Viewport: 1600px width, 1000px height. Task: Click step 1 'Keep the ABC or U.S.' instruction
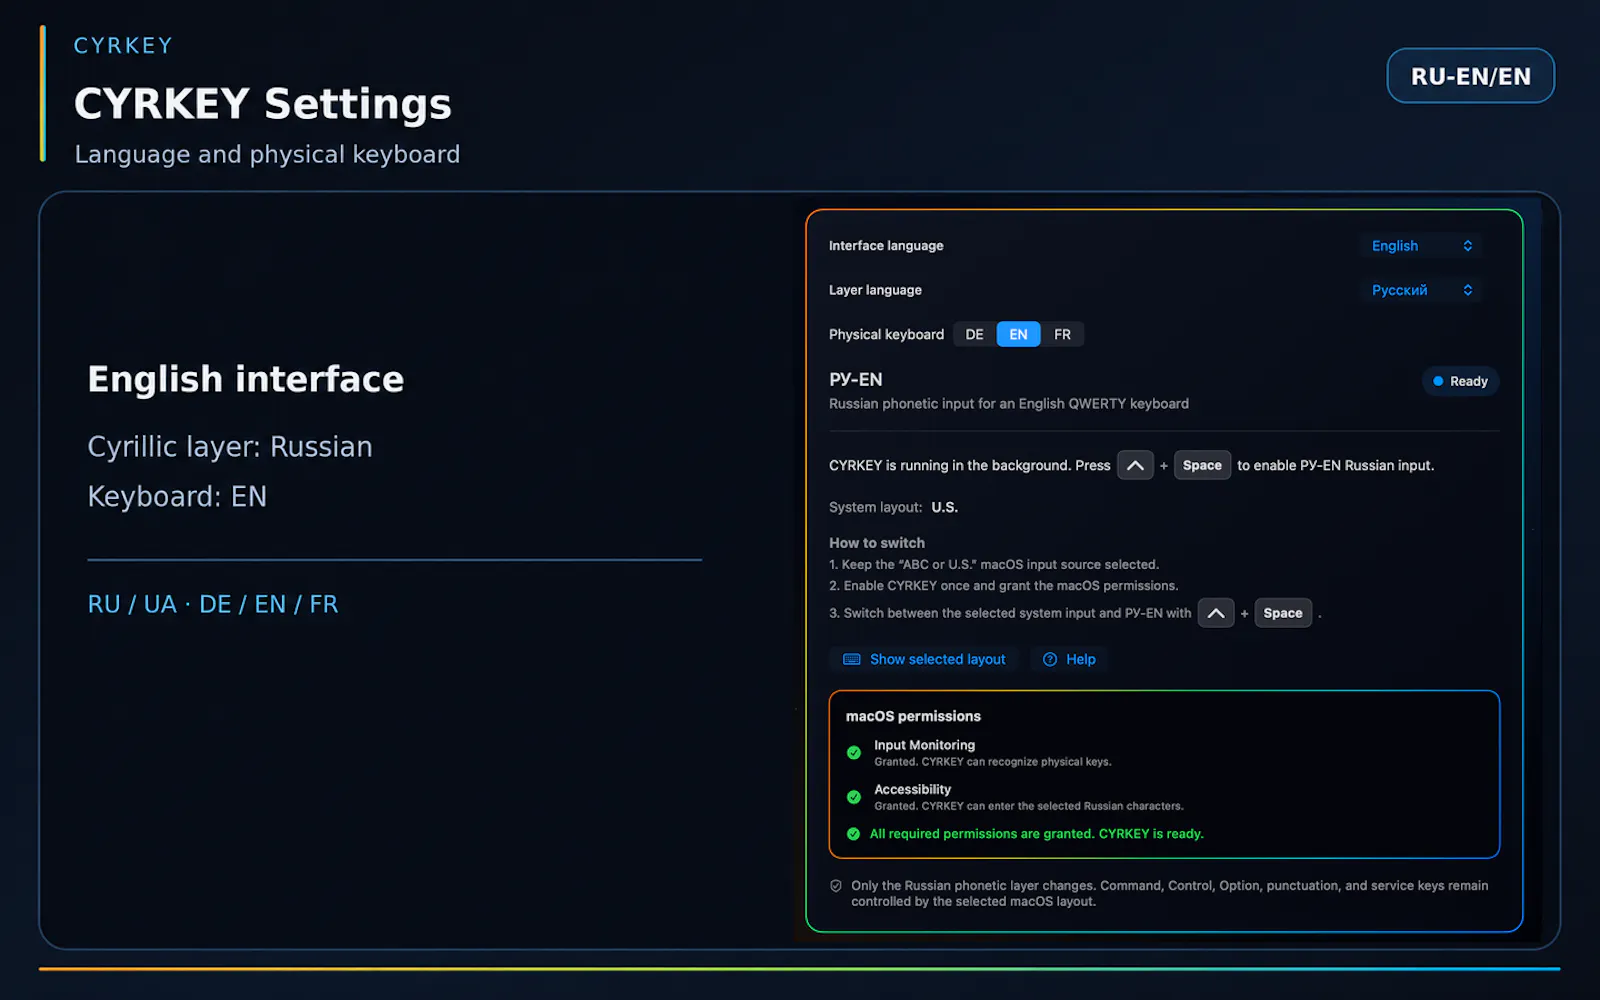994,565
